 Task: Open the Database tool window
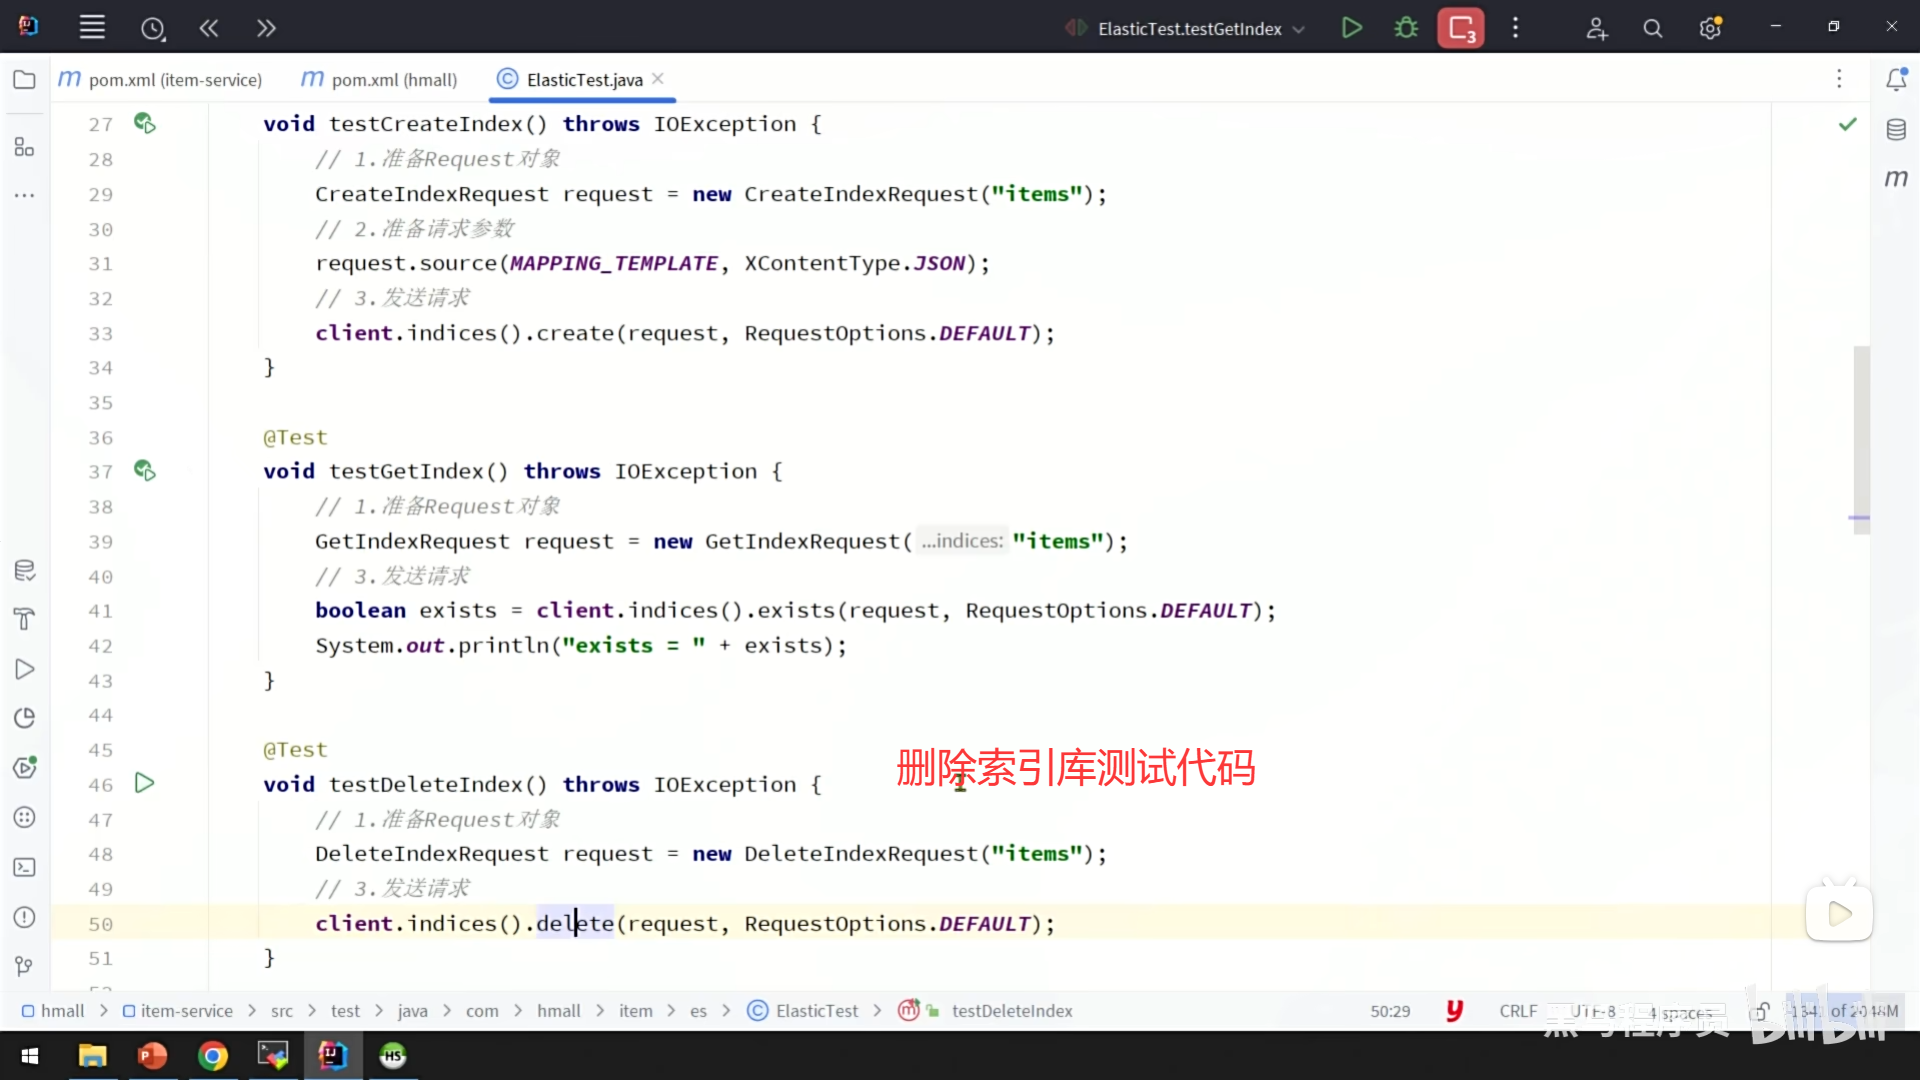[1896, 130]
